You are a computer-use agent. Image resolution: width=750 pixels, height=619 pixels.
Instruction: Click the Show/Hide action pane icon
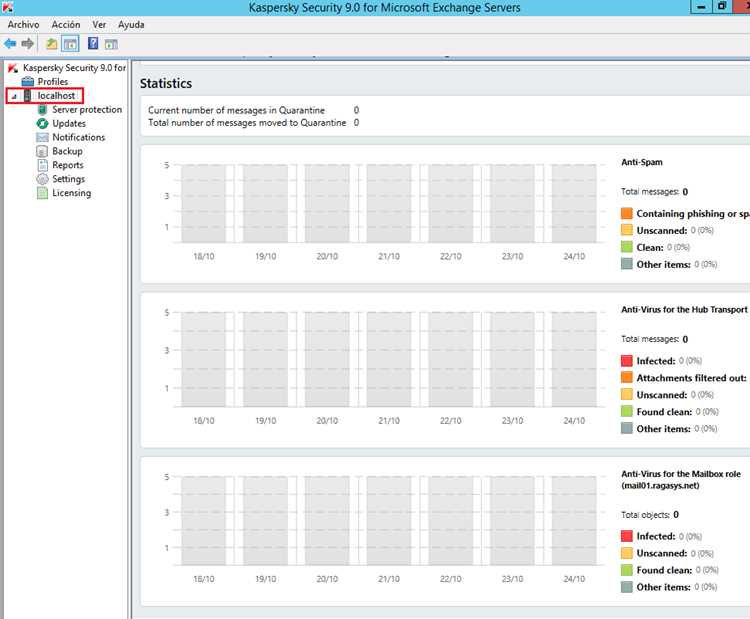coord(111,44)
